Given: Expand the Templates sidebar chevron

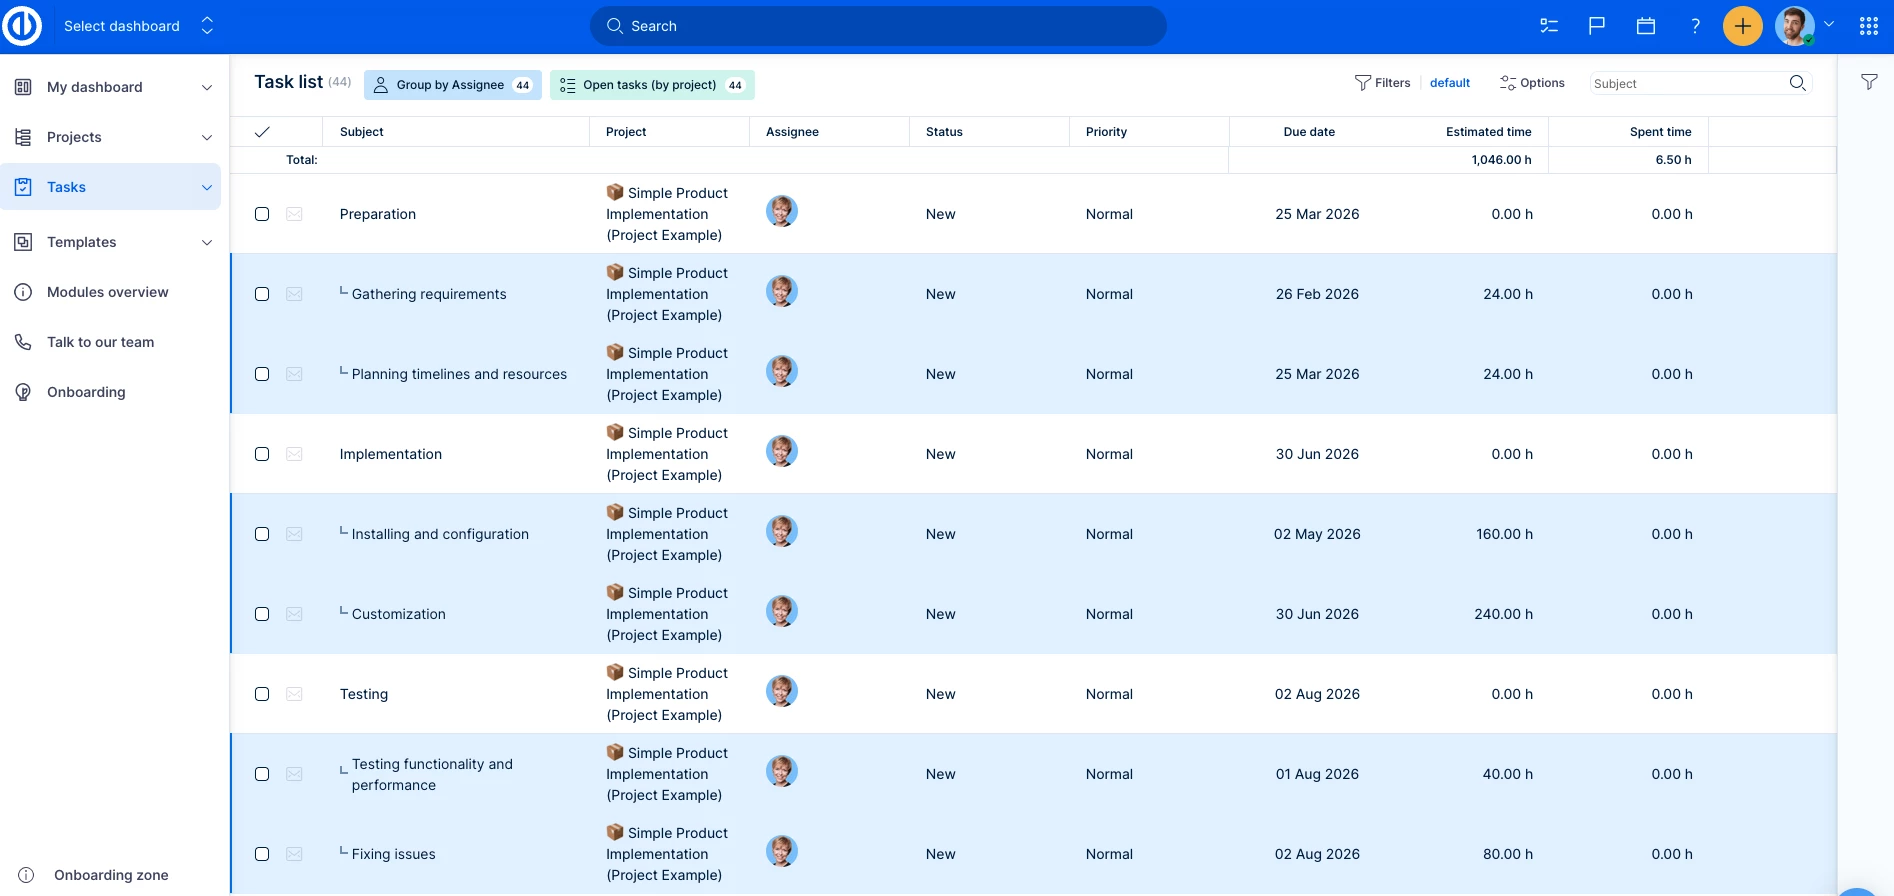Looking at the screenshot, I should click(x=207, y=242).
